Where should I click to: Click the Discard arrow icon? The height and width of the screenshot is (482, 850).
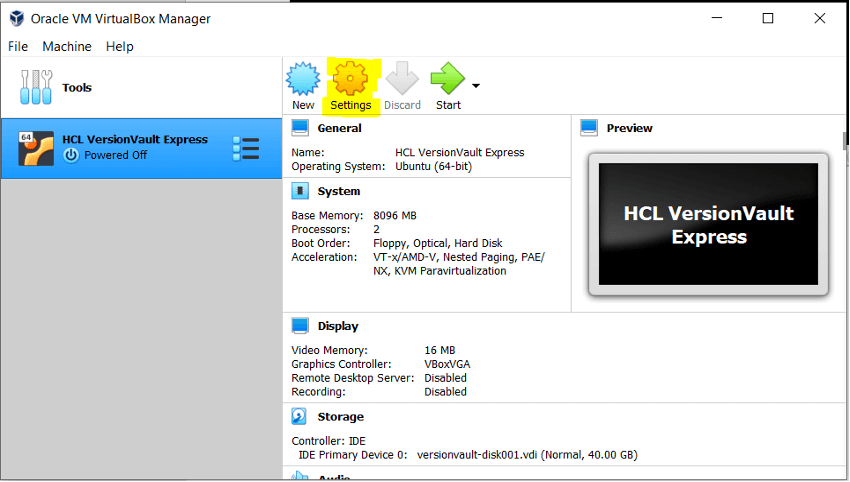(x=402, y=79)
